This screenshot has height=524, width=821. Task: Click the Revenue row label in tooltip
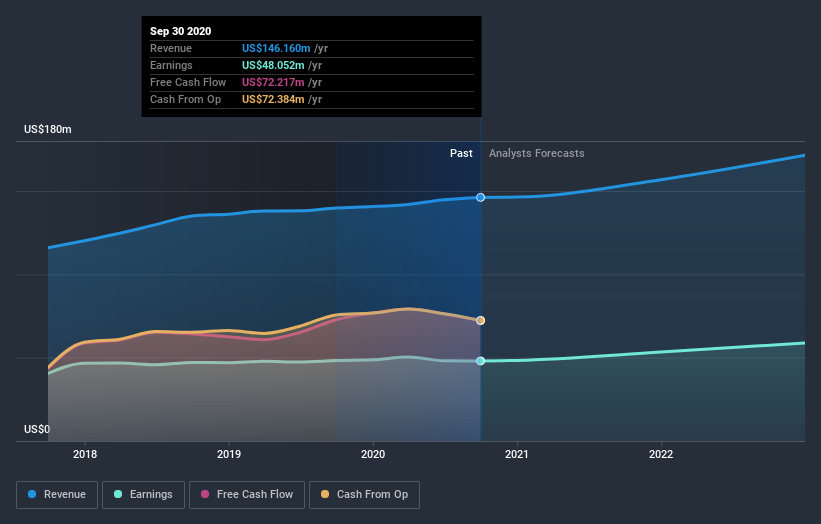(x=171, y=48)
